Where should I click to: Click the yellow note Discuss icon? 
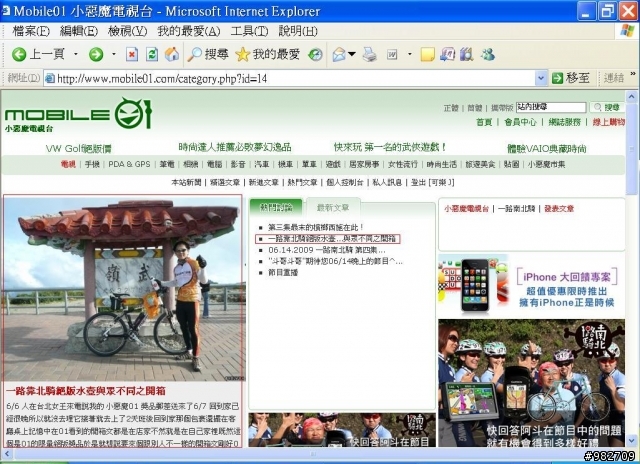pyautogui.click(x=427, y=54)
